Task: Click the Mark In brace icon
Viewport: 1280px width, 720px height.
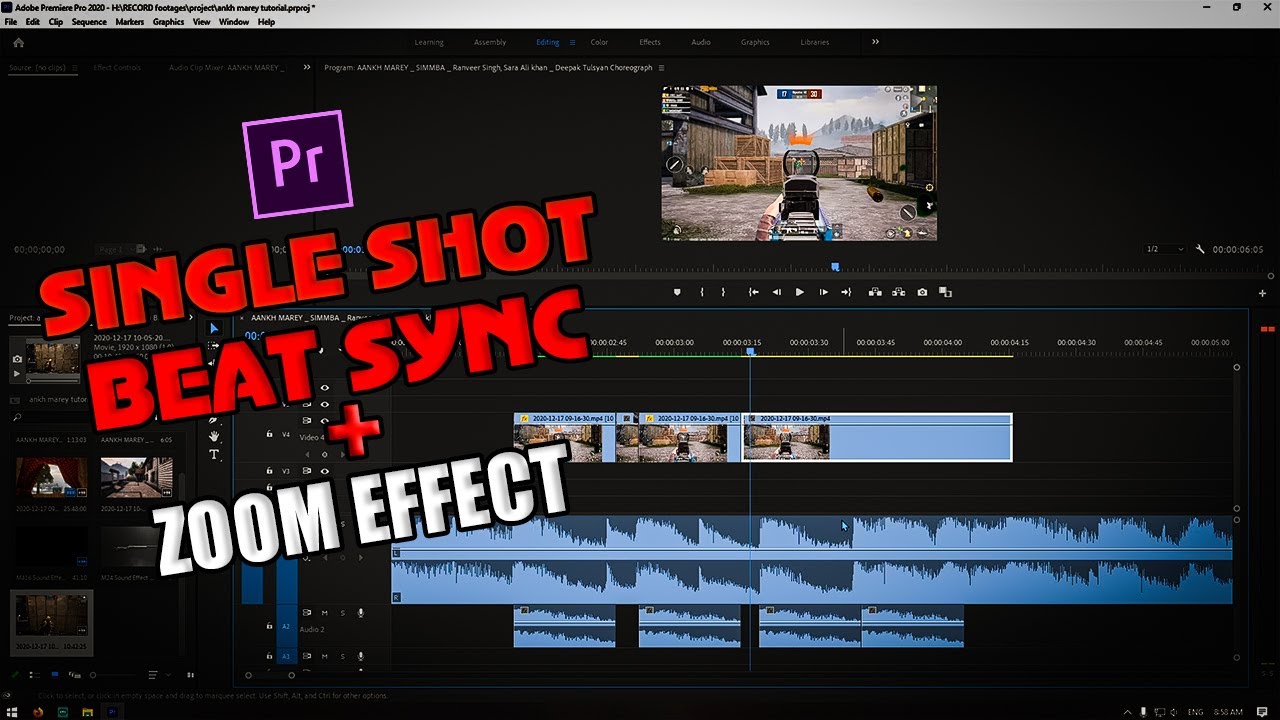Action: point(702,292)
